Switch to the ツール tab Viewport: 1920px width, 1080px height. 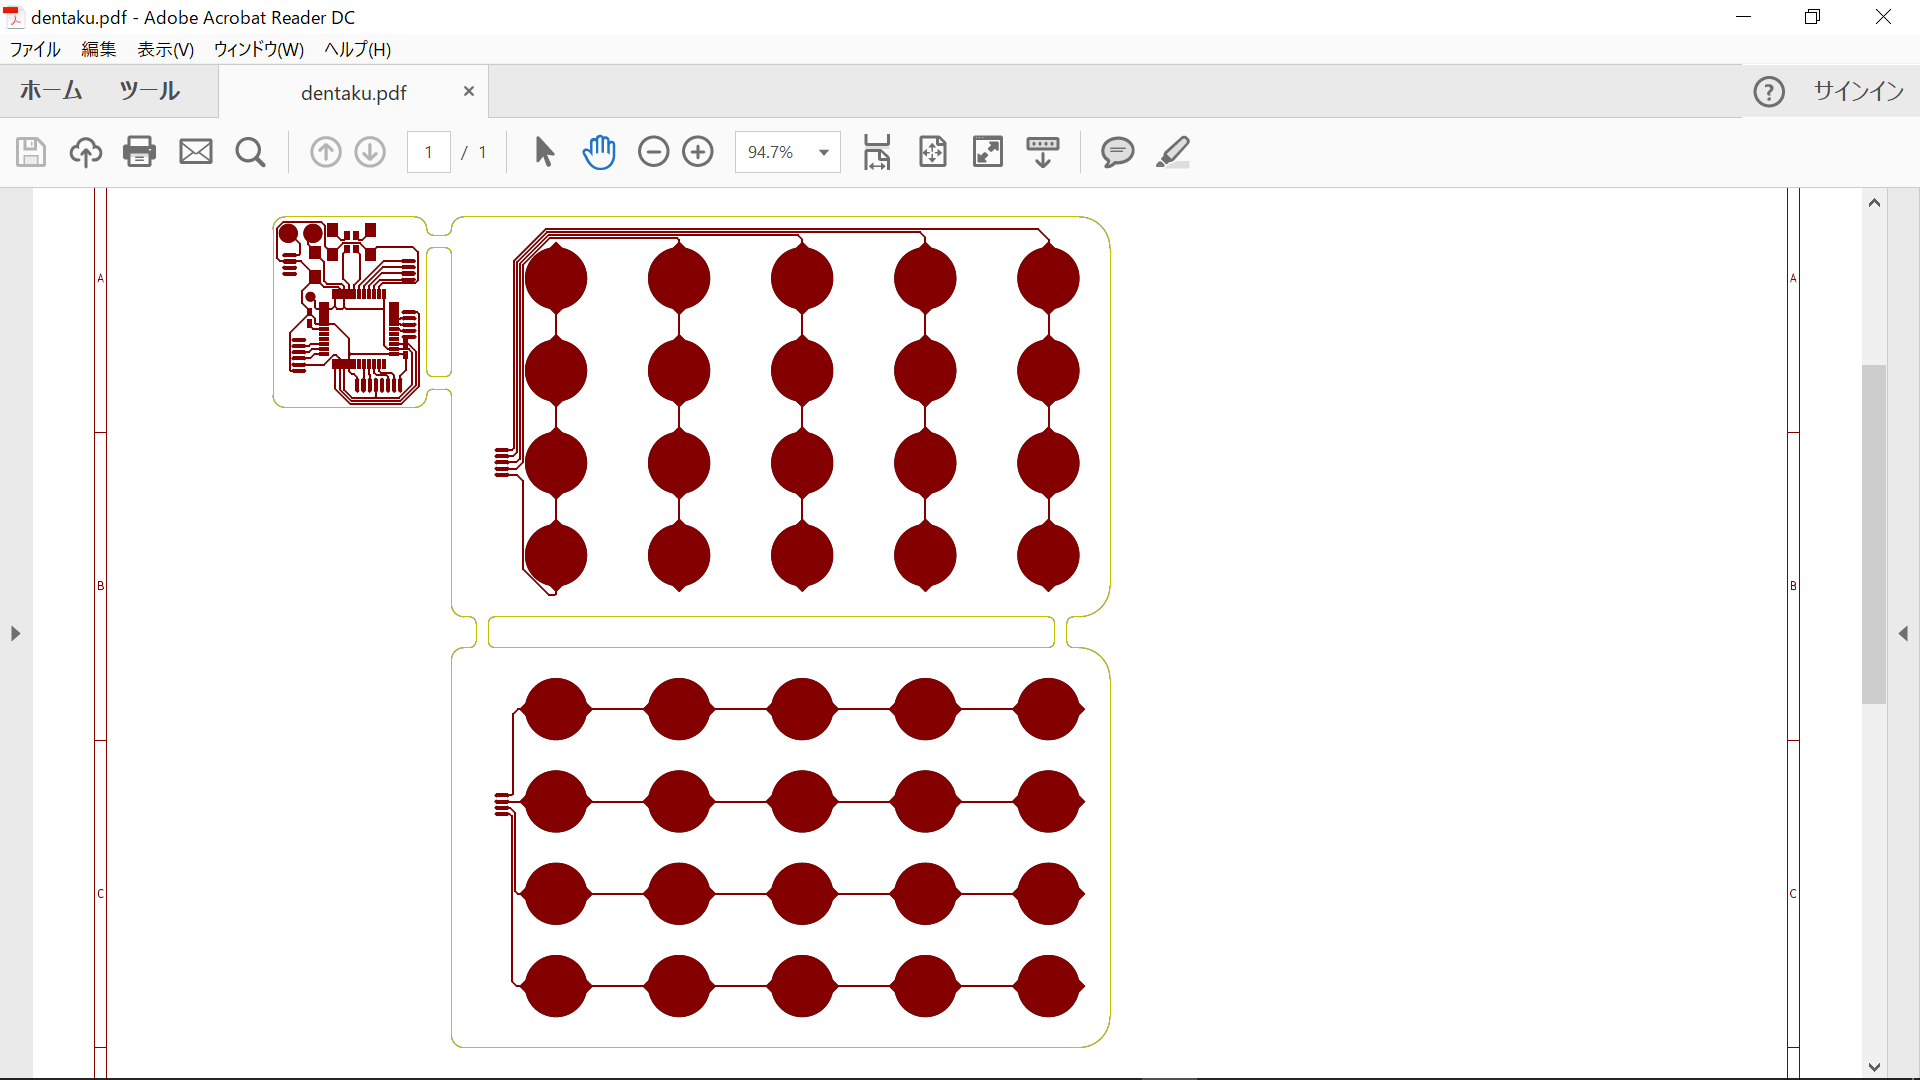coord(149,91)
